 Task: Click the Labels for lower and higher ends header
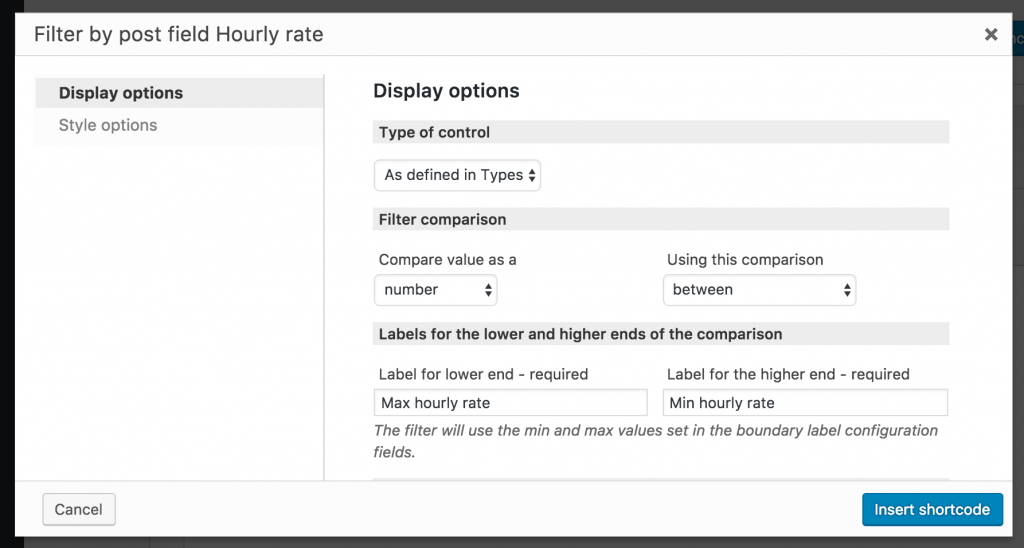coord(661,334)
